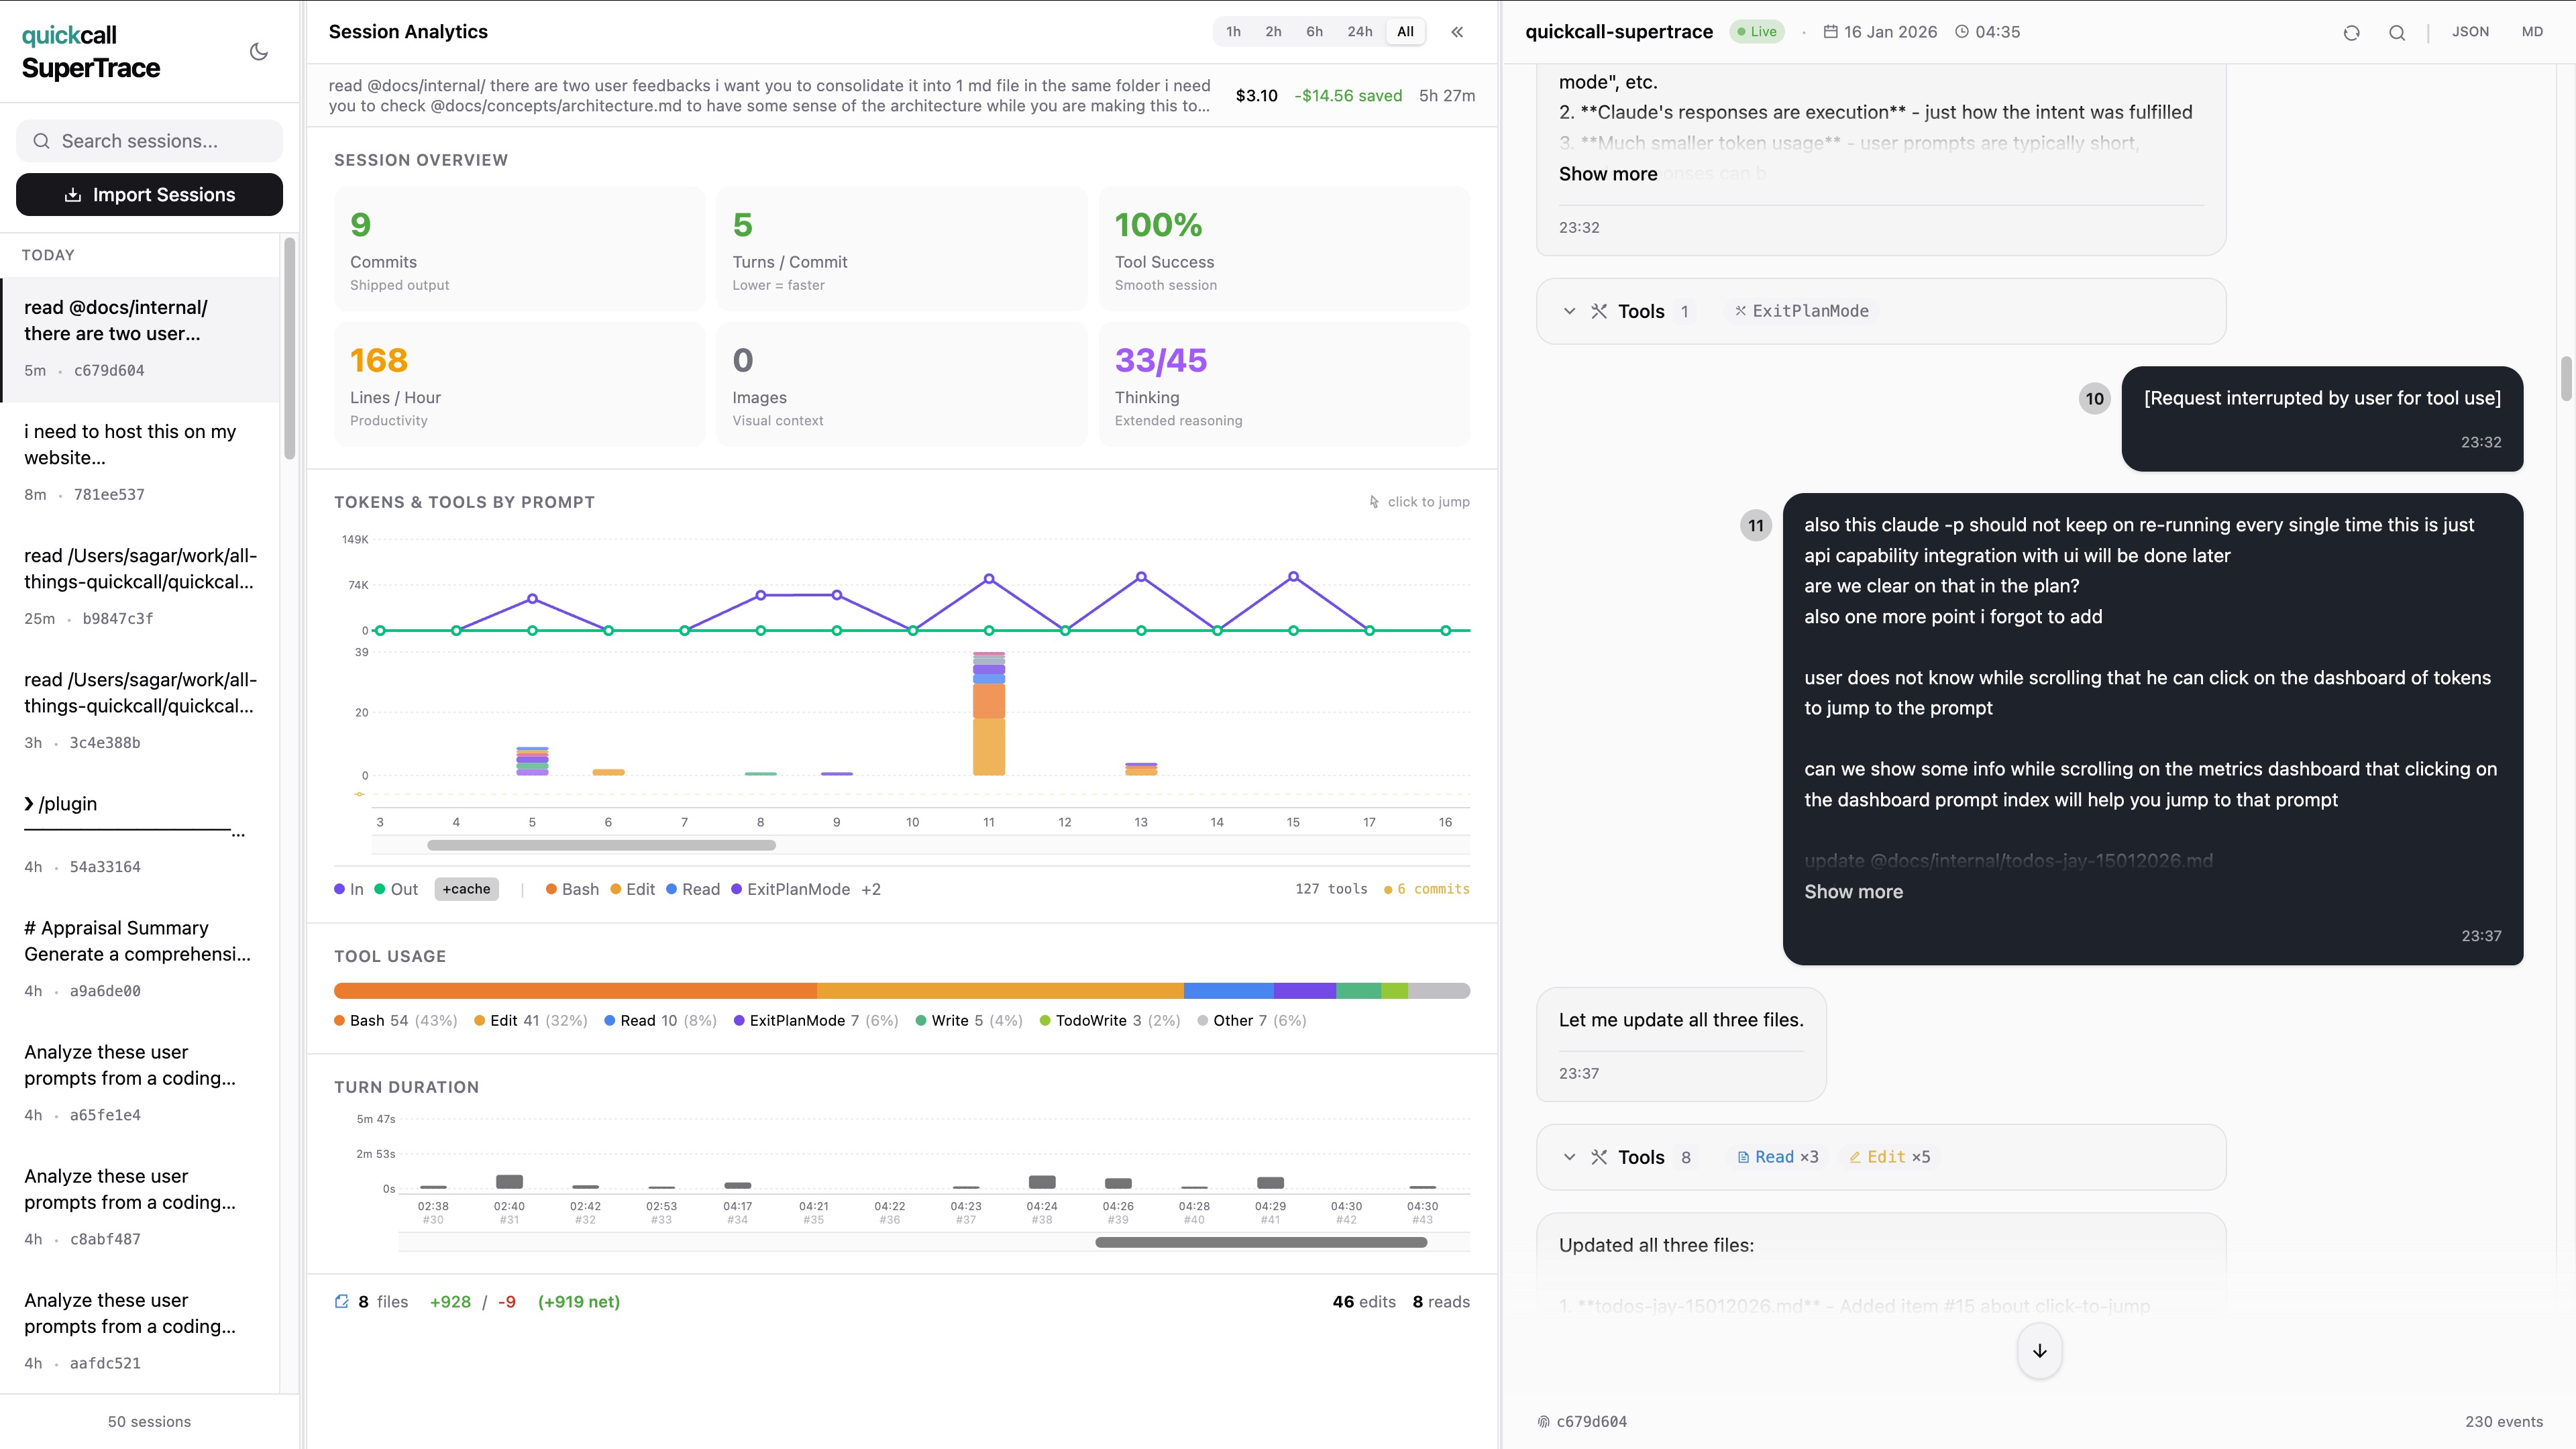The image size is (2576, 1449).
Task: Toggle the In tokens legend series
Action: (x=349, y=889)
